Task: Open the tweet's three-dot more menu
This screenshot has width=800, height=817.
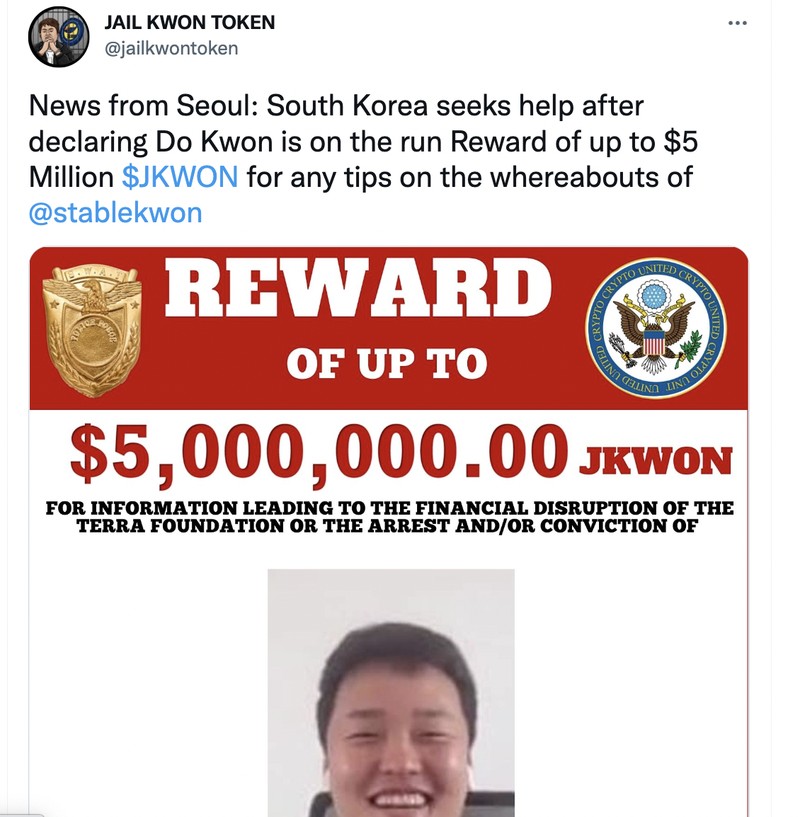Action: pos(738,23)
